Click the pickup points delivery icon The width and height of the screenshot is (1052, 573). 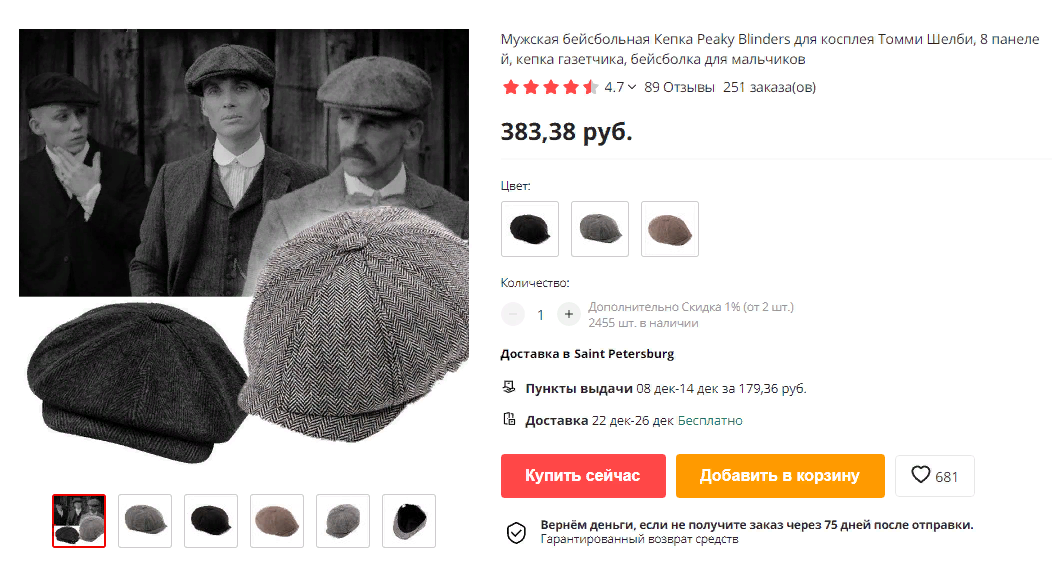[509, 387]
